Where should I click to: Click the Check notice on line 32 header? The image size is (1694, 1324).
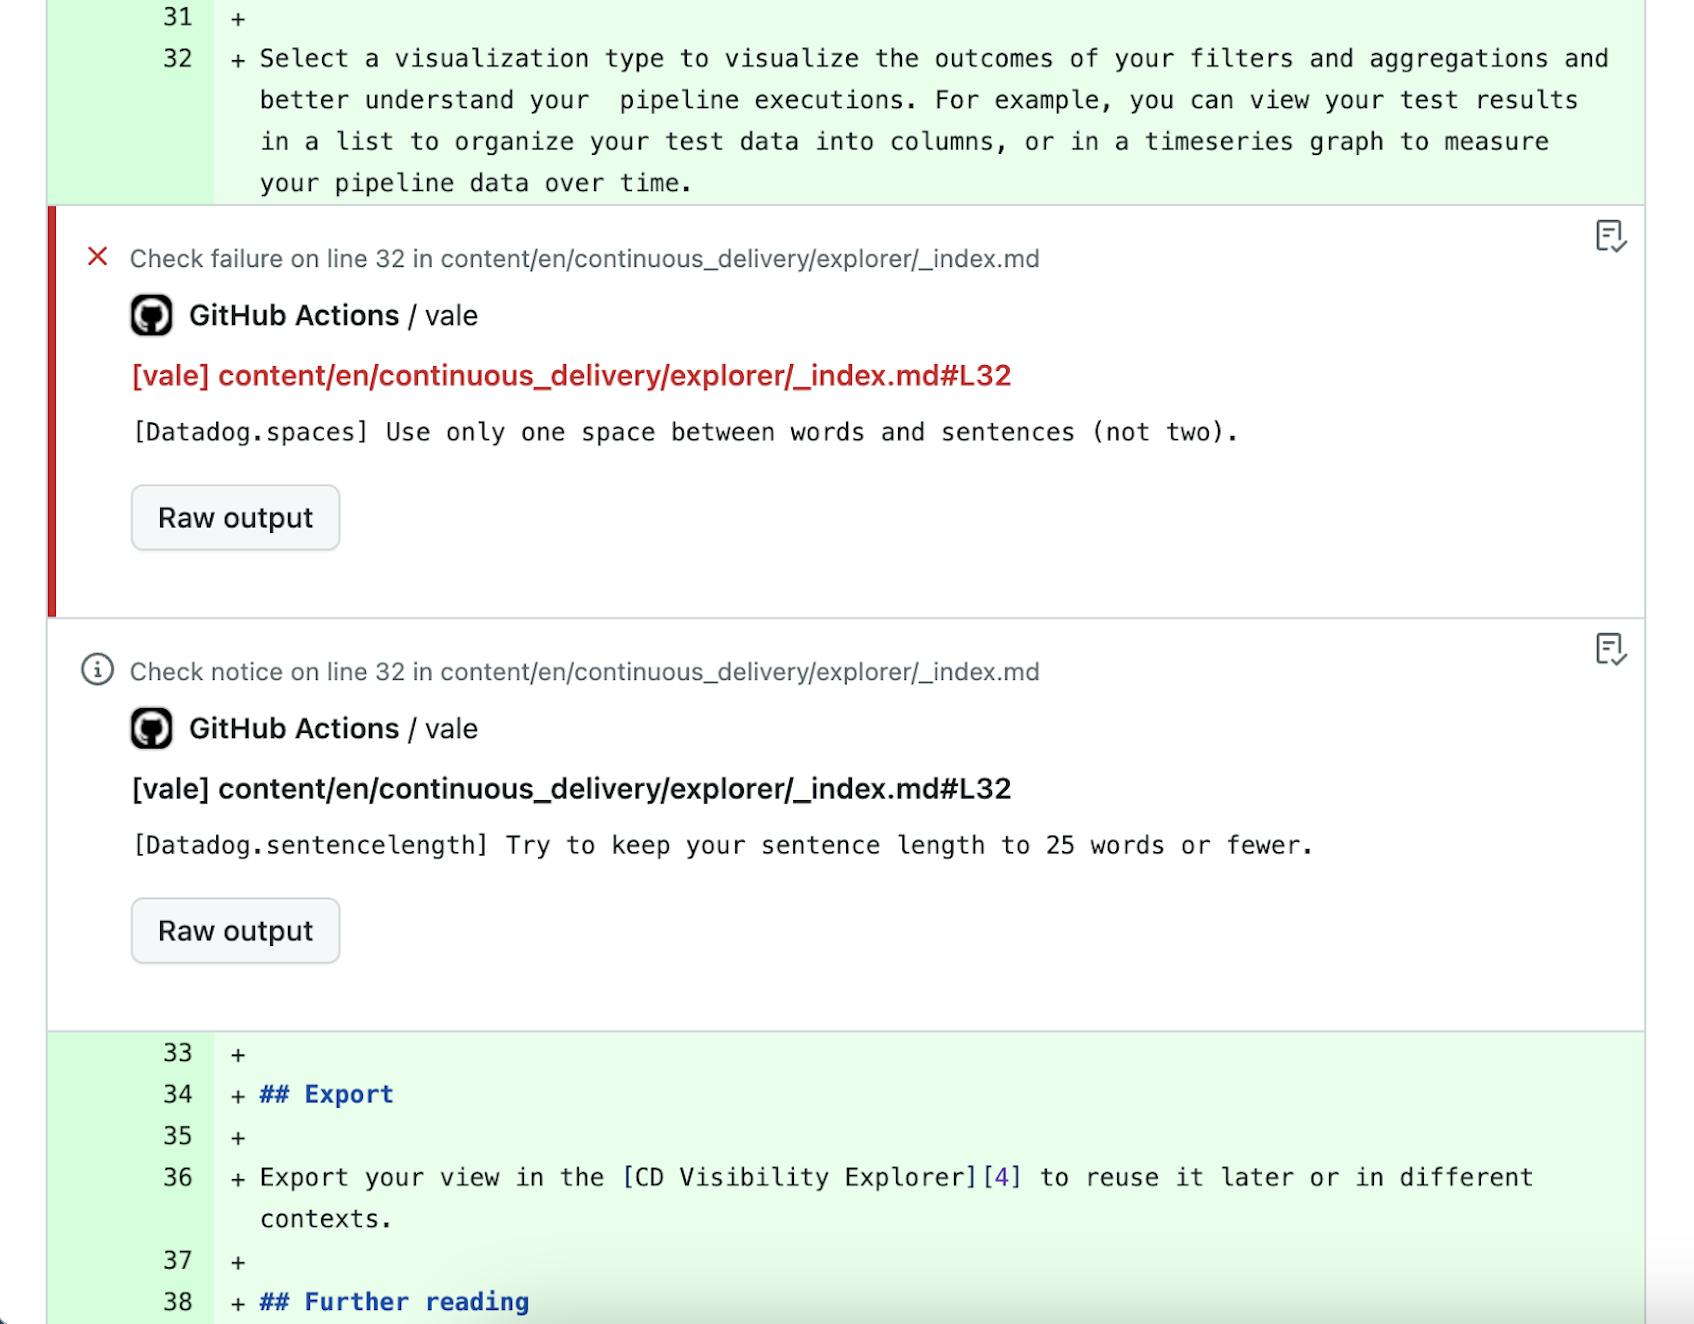point(583,671)
